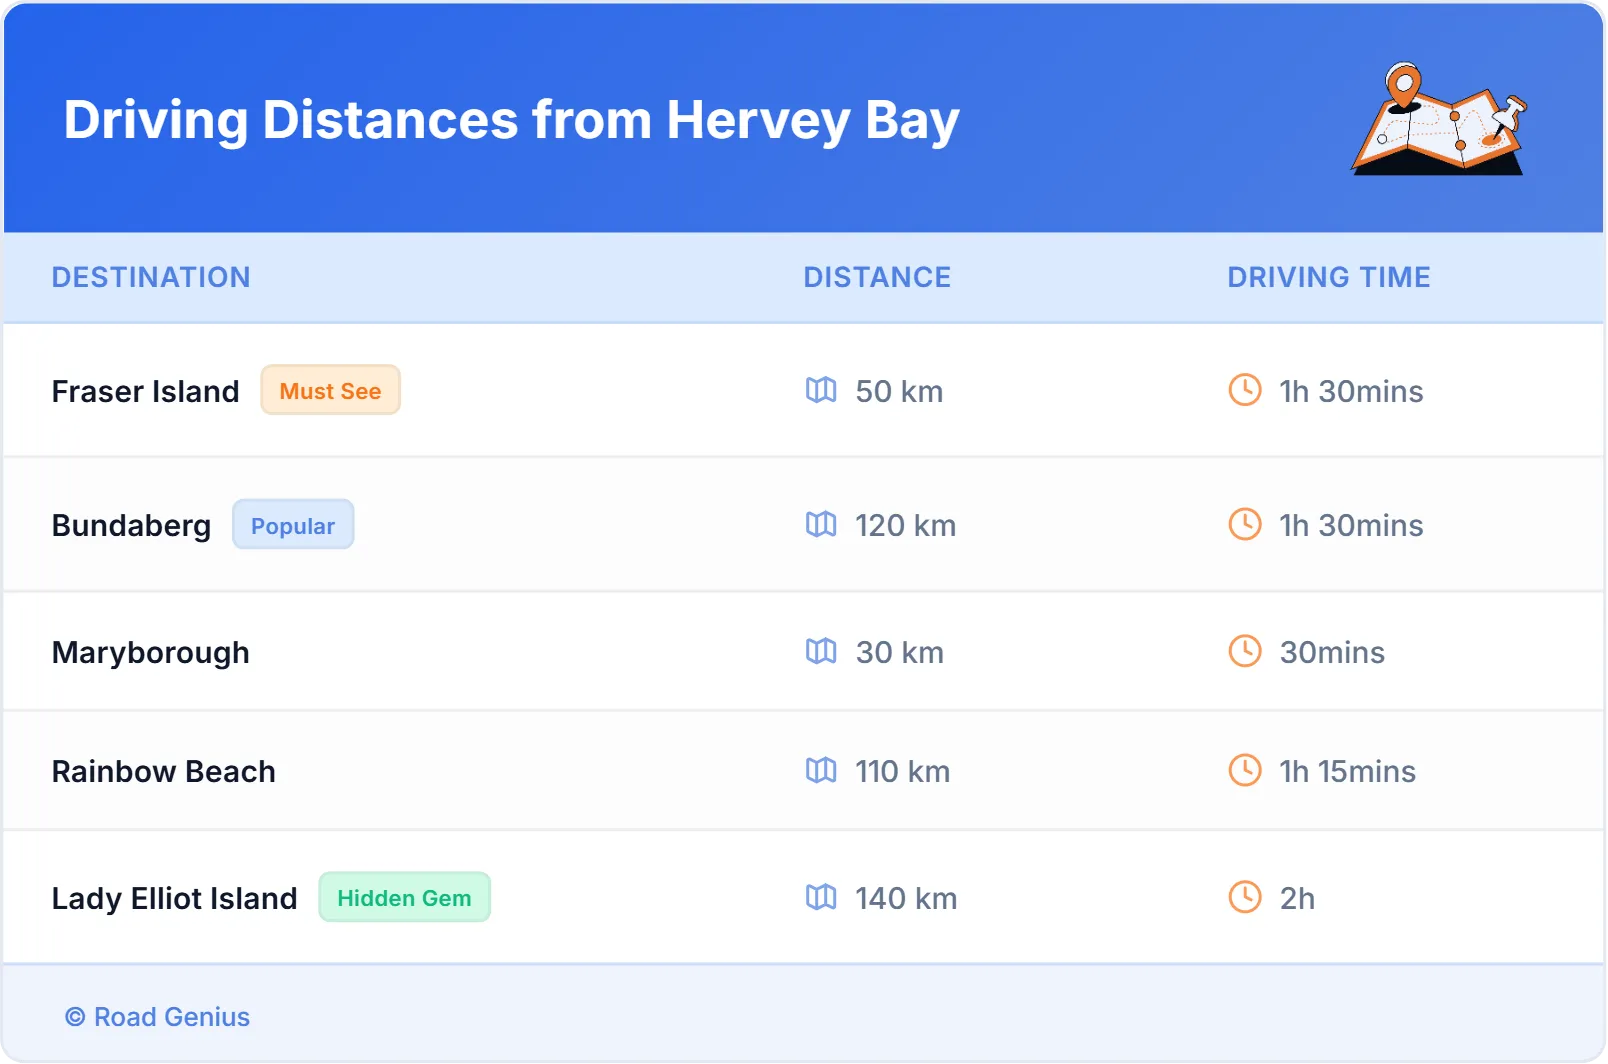Click the 110 km distance value
This screenshot has height=1064, width=1608.
[x=903, y=771]
